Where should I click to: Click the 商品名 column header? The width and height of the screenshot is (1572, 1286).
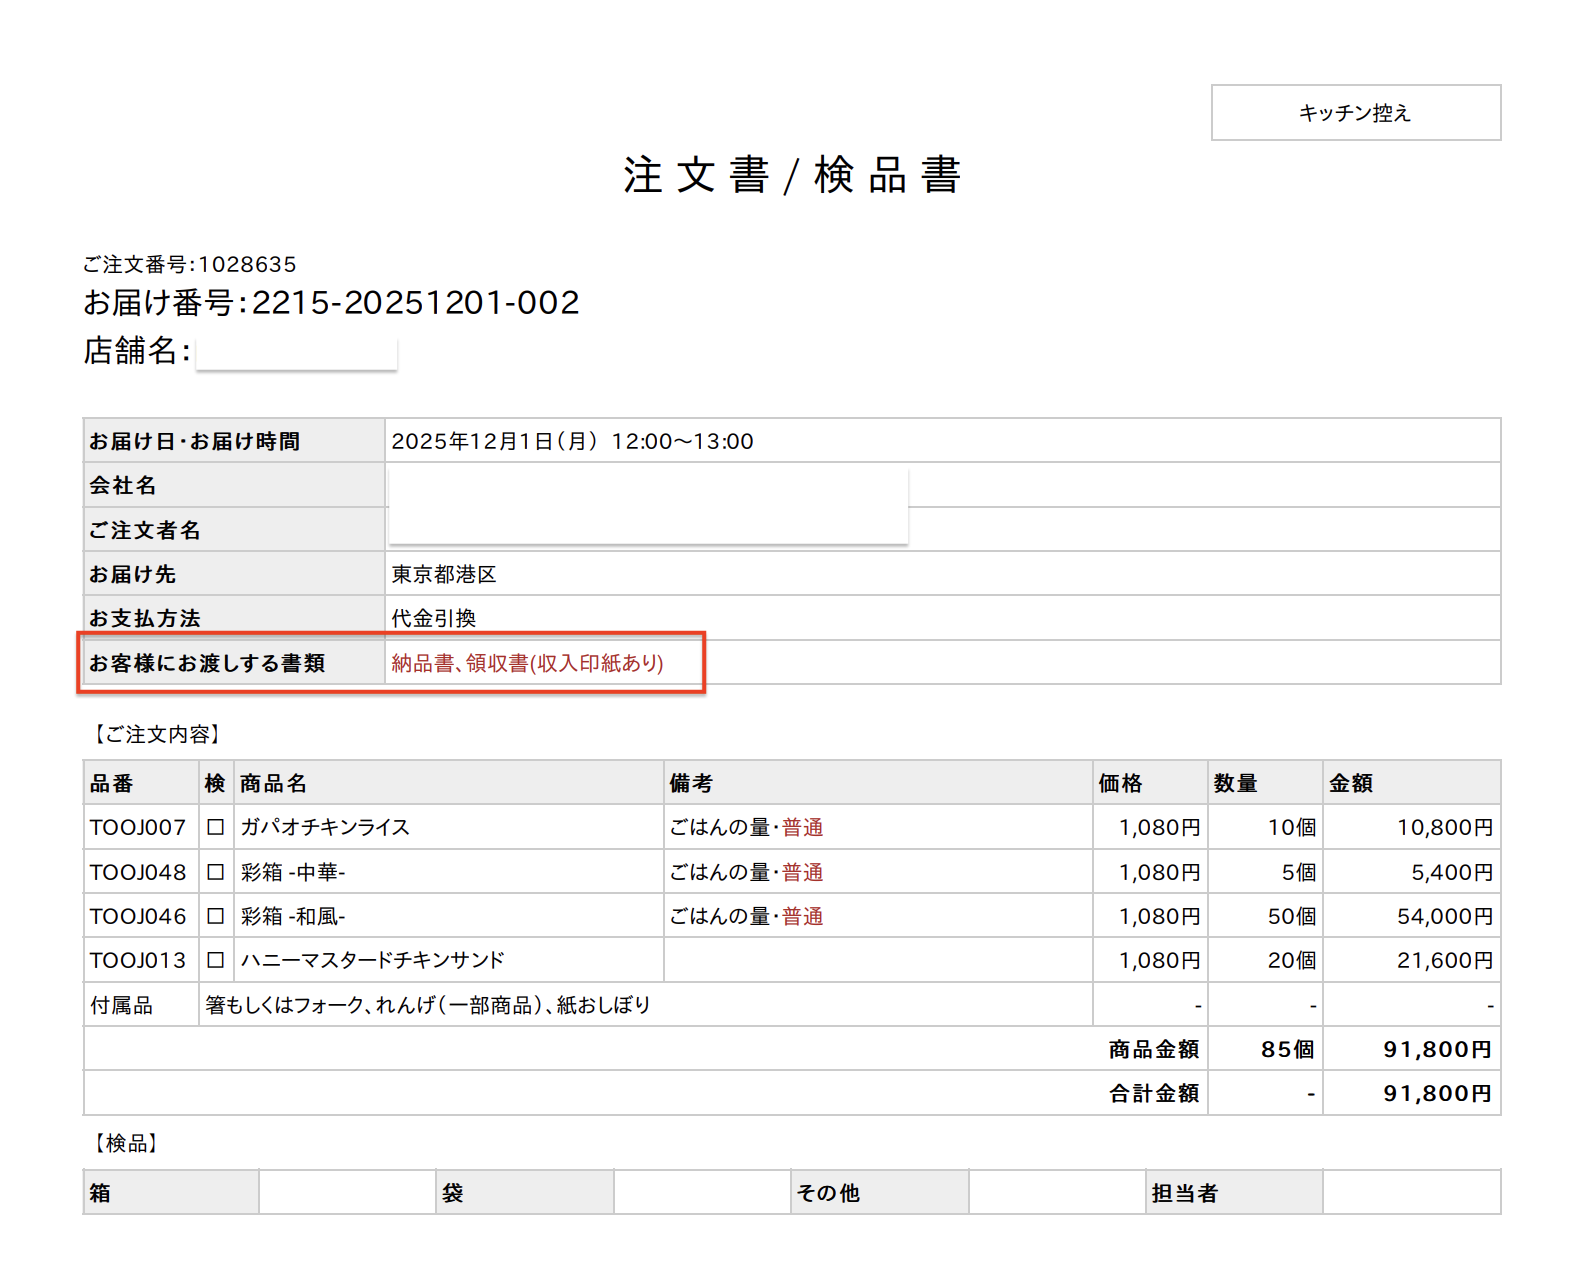pyautogui.click(x=448, y=783)
